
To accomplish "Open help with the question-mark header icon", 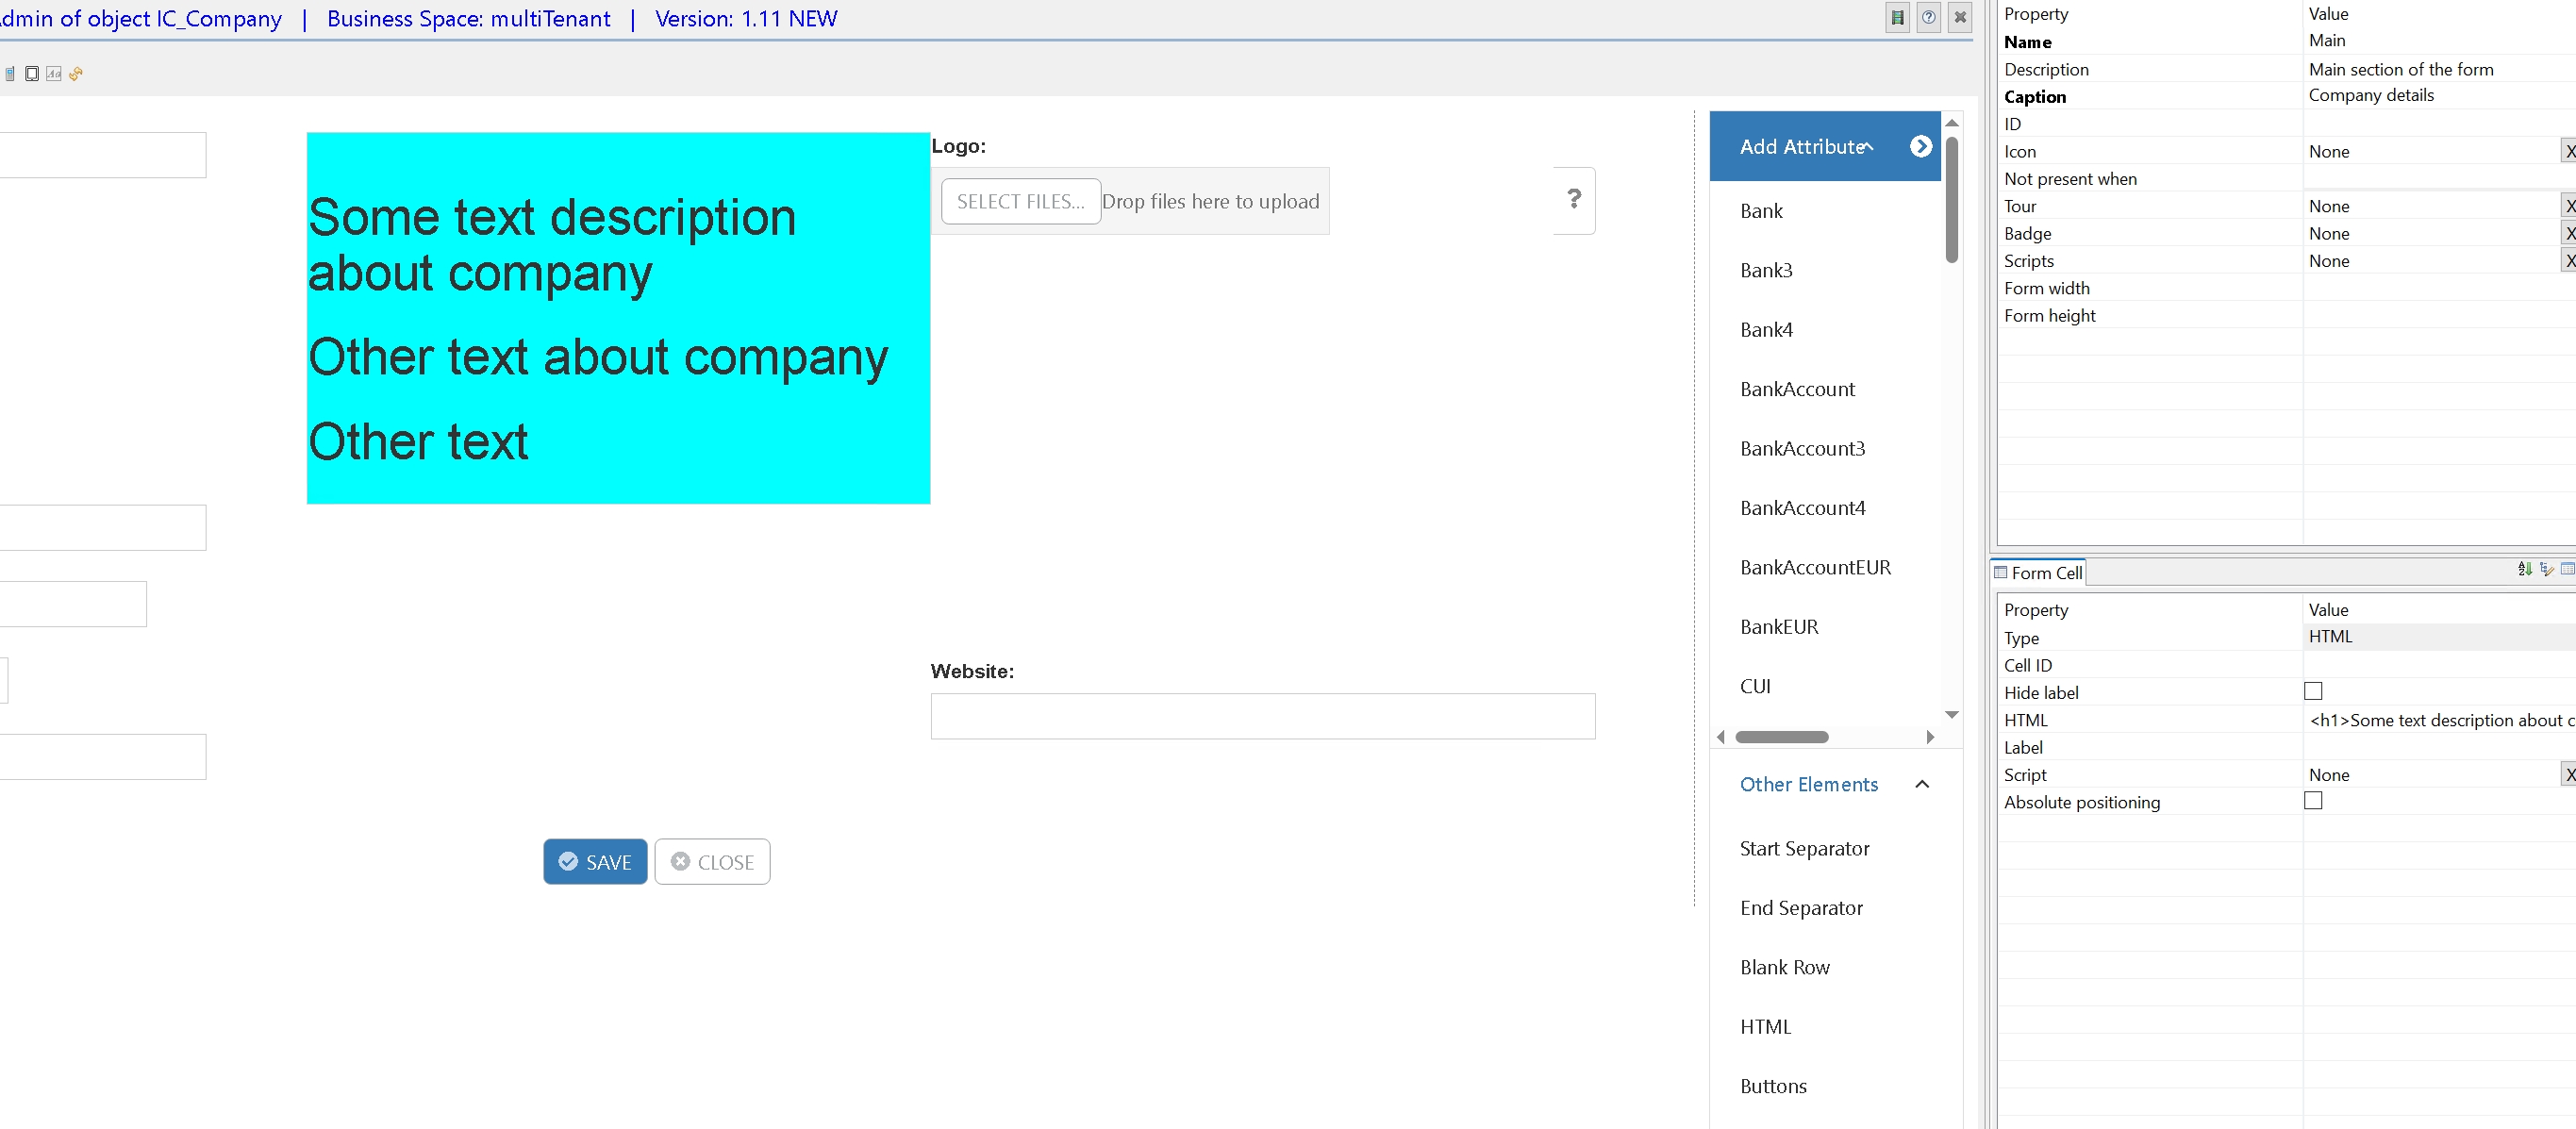I will coord(1929,17).
